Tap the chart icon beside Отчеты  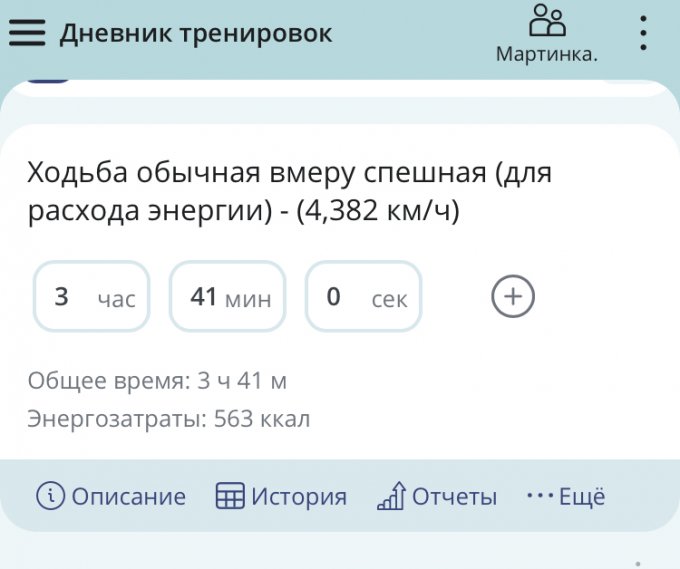[x=390, y=496]
